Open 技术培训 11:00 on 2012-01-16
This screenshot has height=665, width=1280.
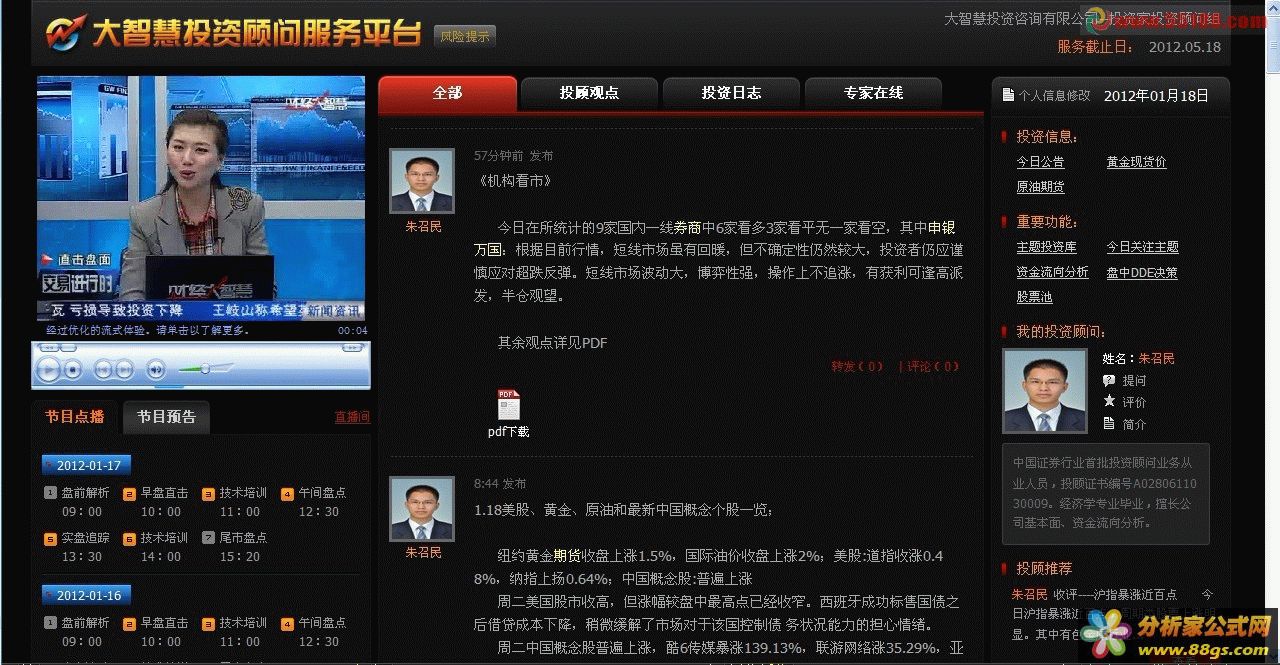coord(235,632)
